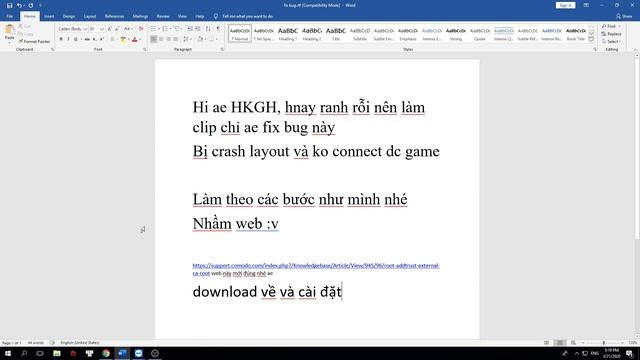
Task: Toggle italic formatting
Action: pos(68,39)
